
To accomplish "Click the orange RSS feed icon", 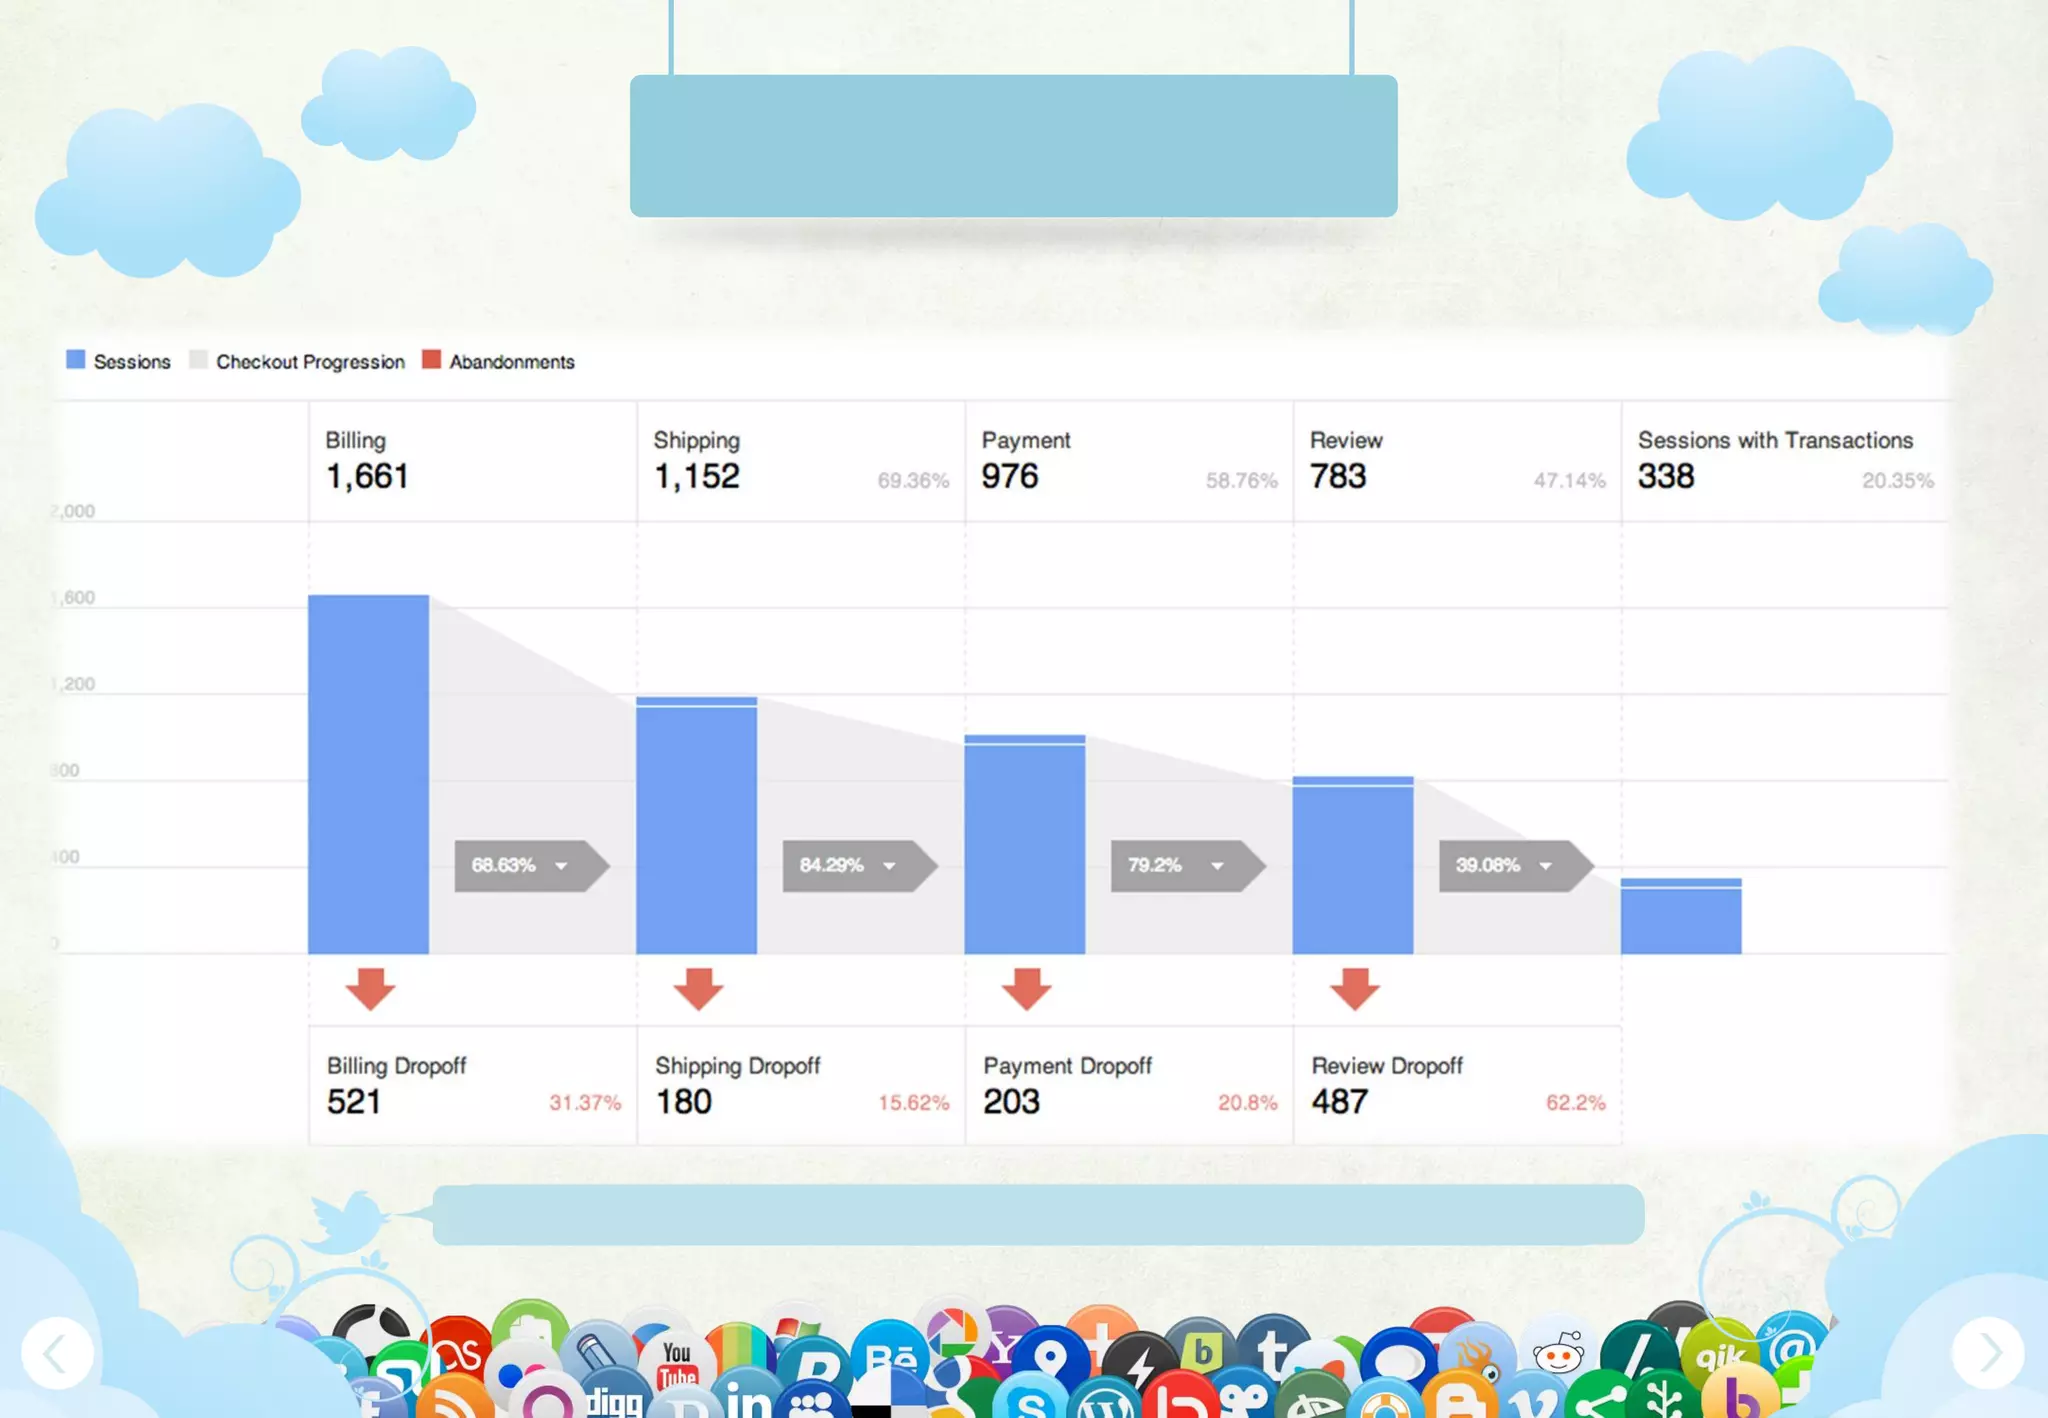I will click(454, 1400).
